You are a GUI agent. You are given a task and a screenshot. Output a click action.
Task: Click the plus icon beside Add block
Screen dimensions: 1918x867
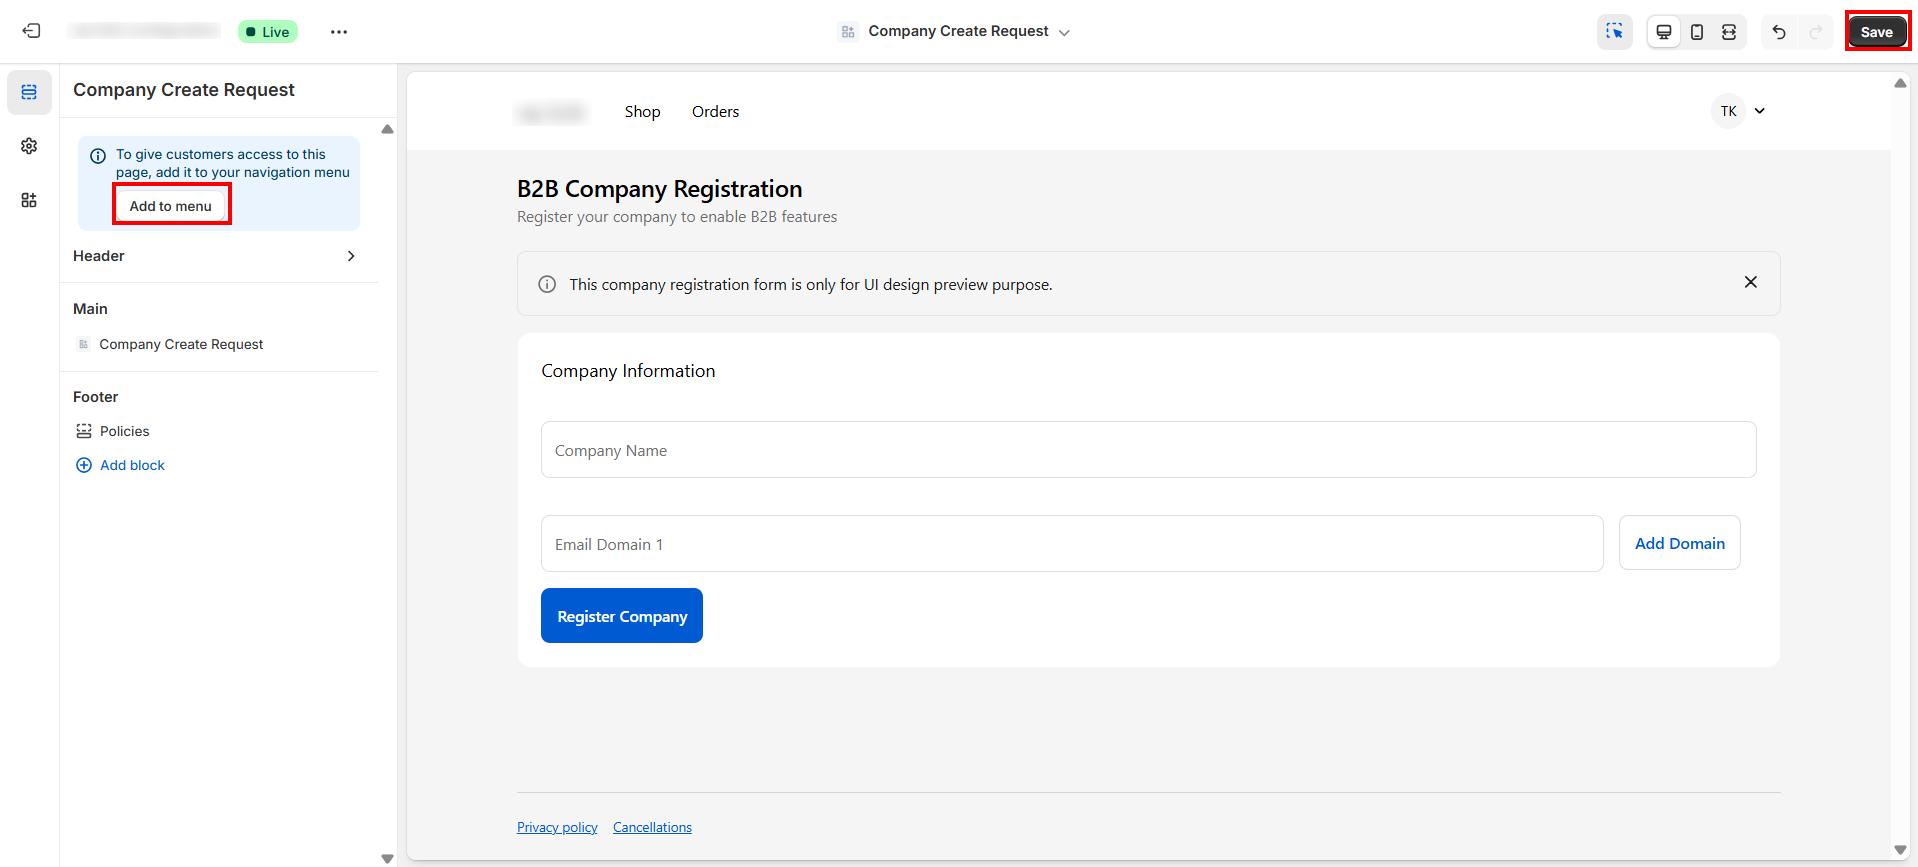pyautogui.click(x=84, y=465)
